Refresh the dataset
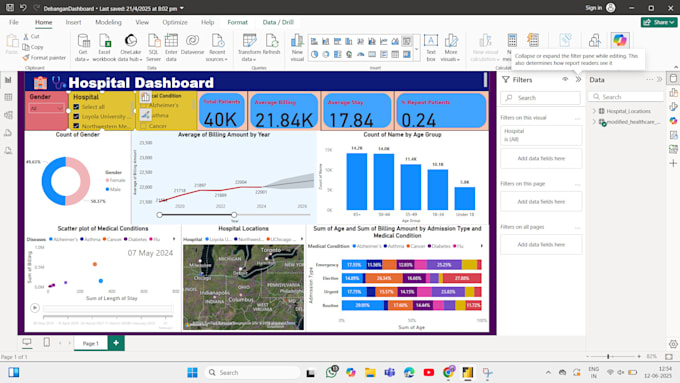The image size is (680, 383). (271, 44)
